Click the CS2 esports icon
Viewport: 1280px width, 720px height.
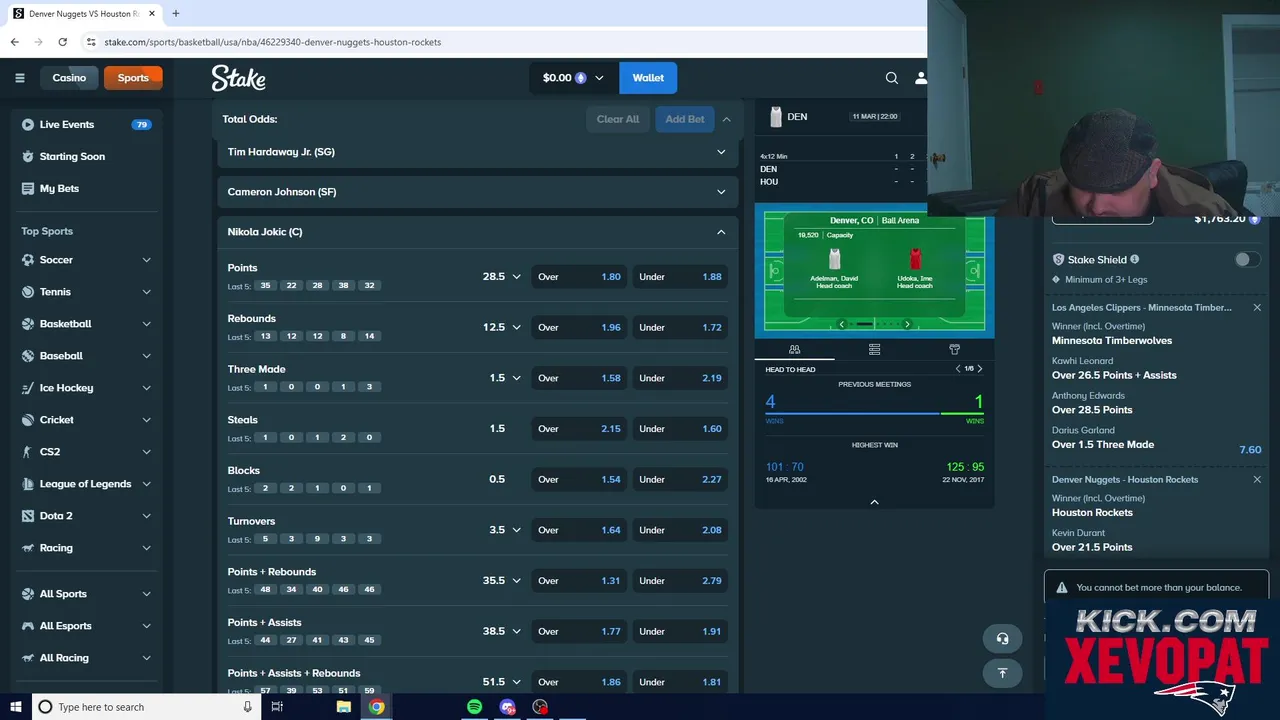28,452
